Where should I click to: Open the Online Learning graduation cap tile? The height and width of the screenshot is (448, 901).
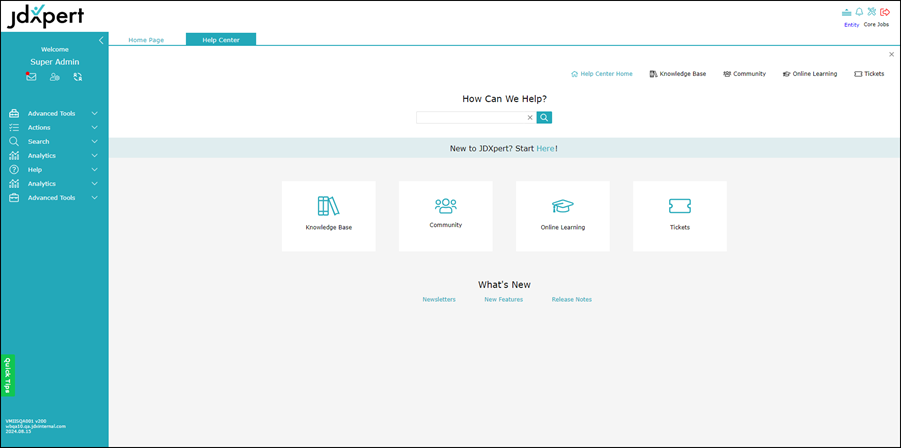click(x=562, y=215)
